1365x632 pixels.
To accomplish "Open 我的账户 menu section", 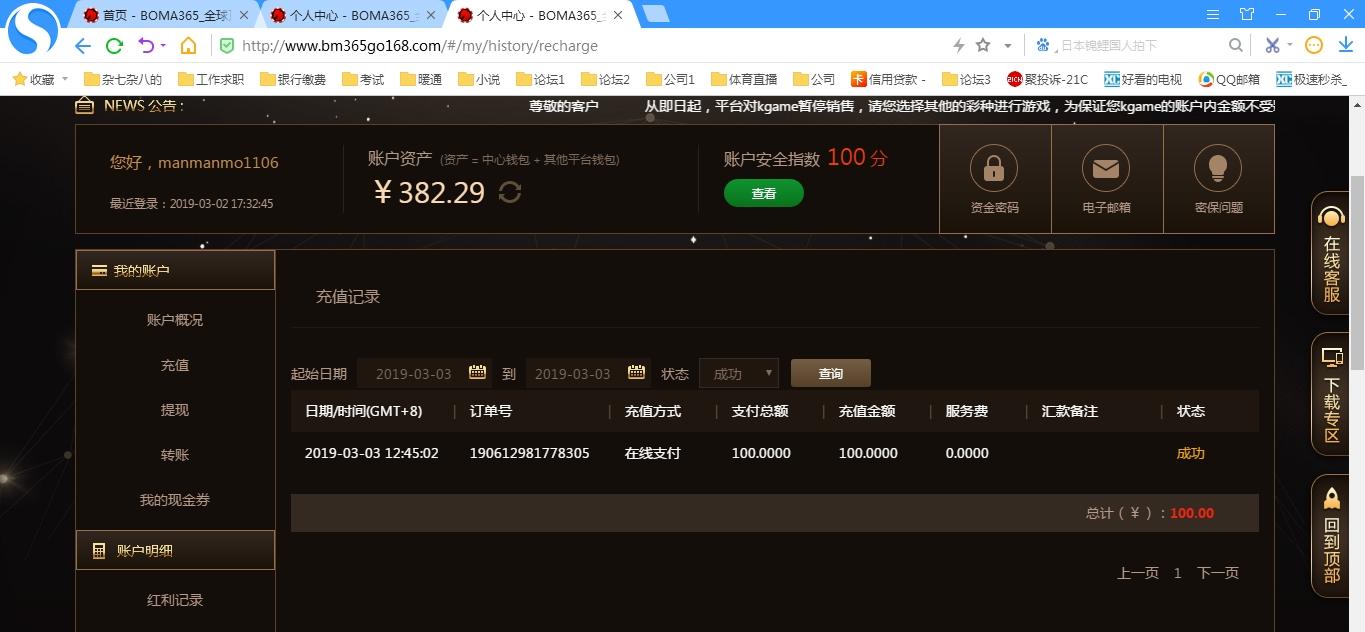I will [x=175, y=270].
